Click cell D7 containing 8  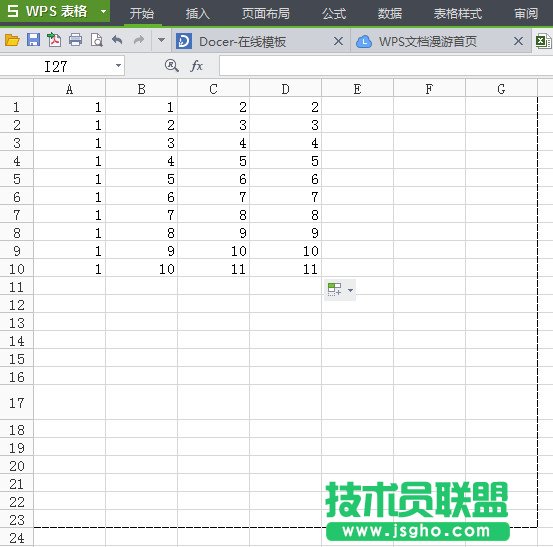(285, 215)
